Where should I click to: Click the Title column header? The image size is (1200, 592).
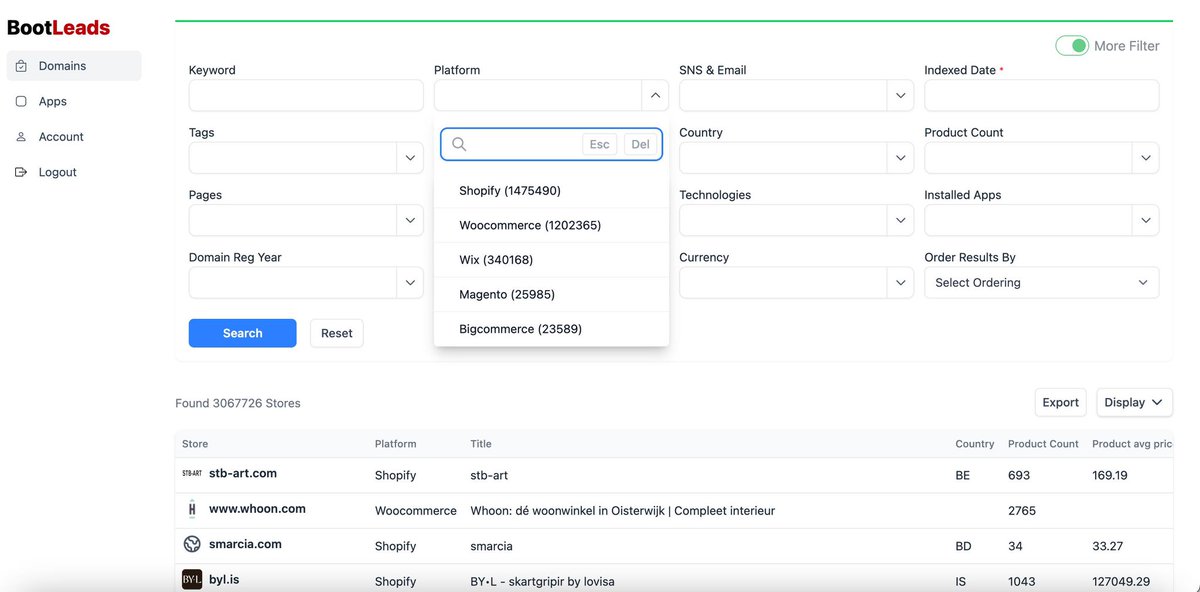[481, 444]
